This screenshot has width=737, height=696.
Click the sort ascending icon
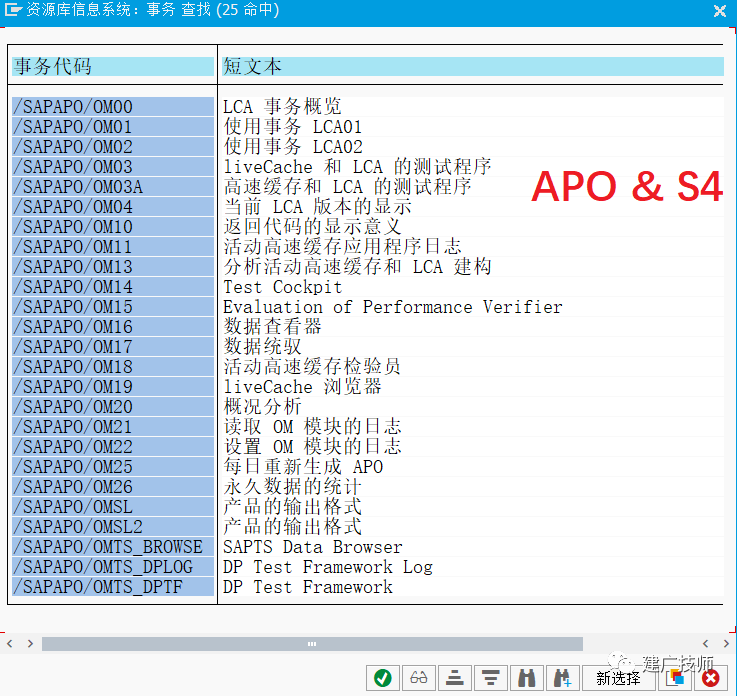455,678
